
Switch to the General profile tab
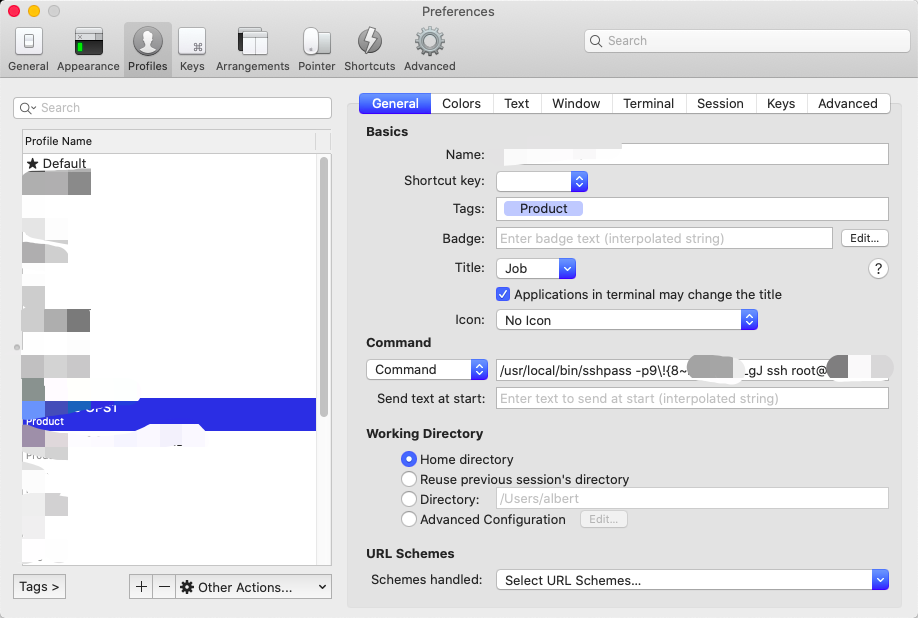pos(395,104)
